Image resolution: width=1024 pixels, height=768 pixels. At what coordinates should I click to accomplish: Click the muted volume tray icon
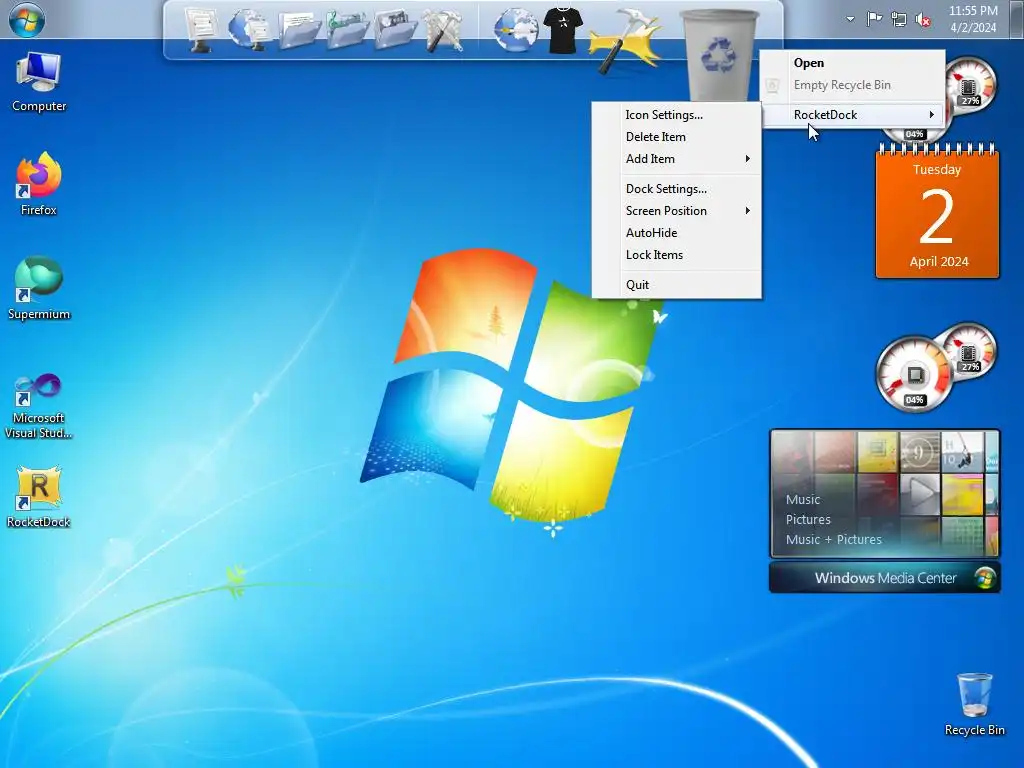tap(923, 20)
